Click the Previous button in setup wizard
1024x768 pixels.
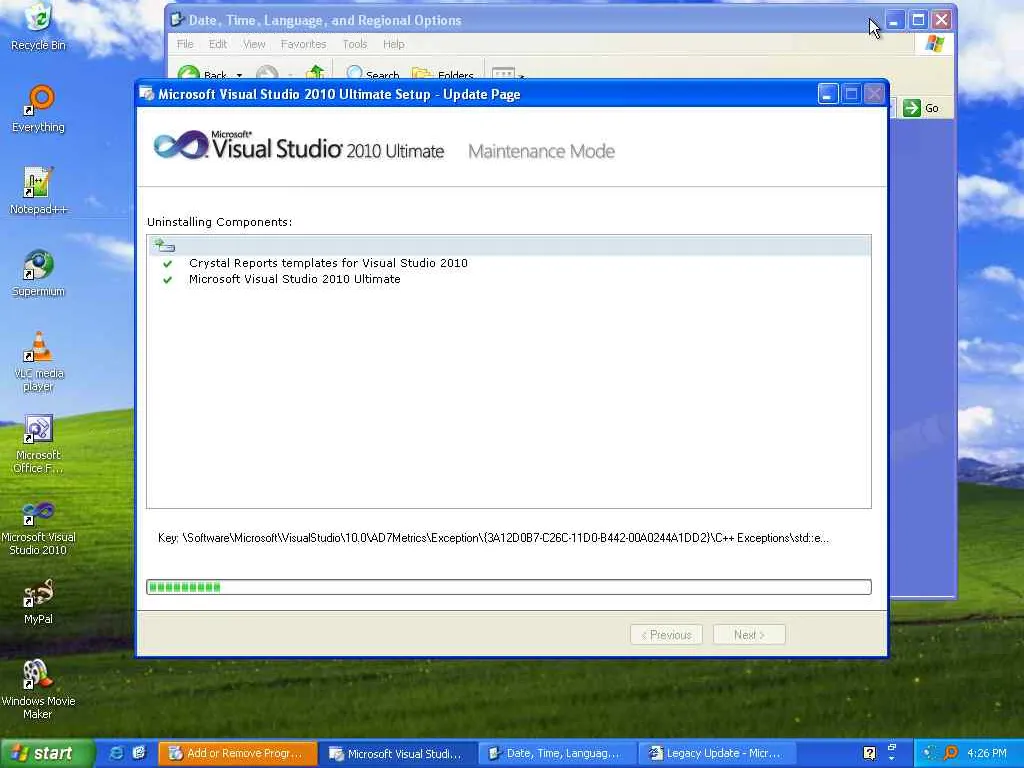(x=666, y=635)
